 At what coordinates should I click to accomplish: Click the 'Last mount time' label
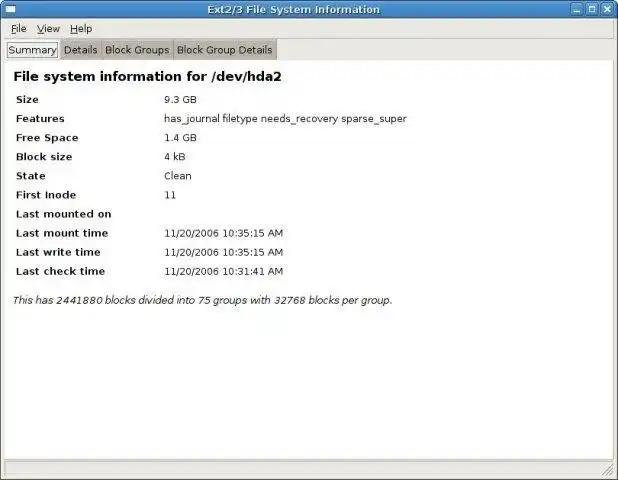pos(62,233)
